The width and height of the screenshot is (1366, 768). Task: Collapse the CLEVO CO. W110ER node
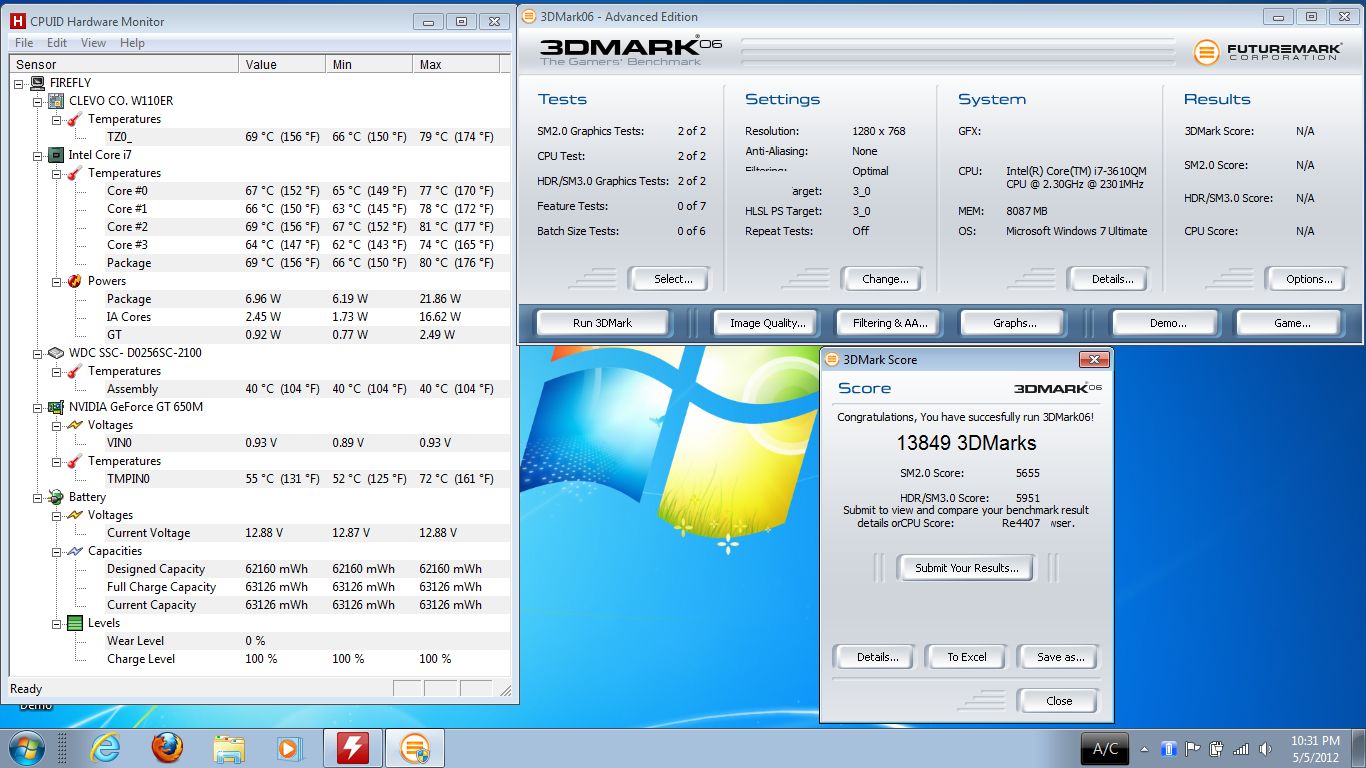(x=38, y=101)
